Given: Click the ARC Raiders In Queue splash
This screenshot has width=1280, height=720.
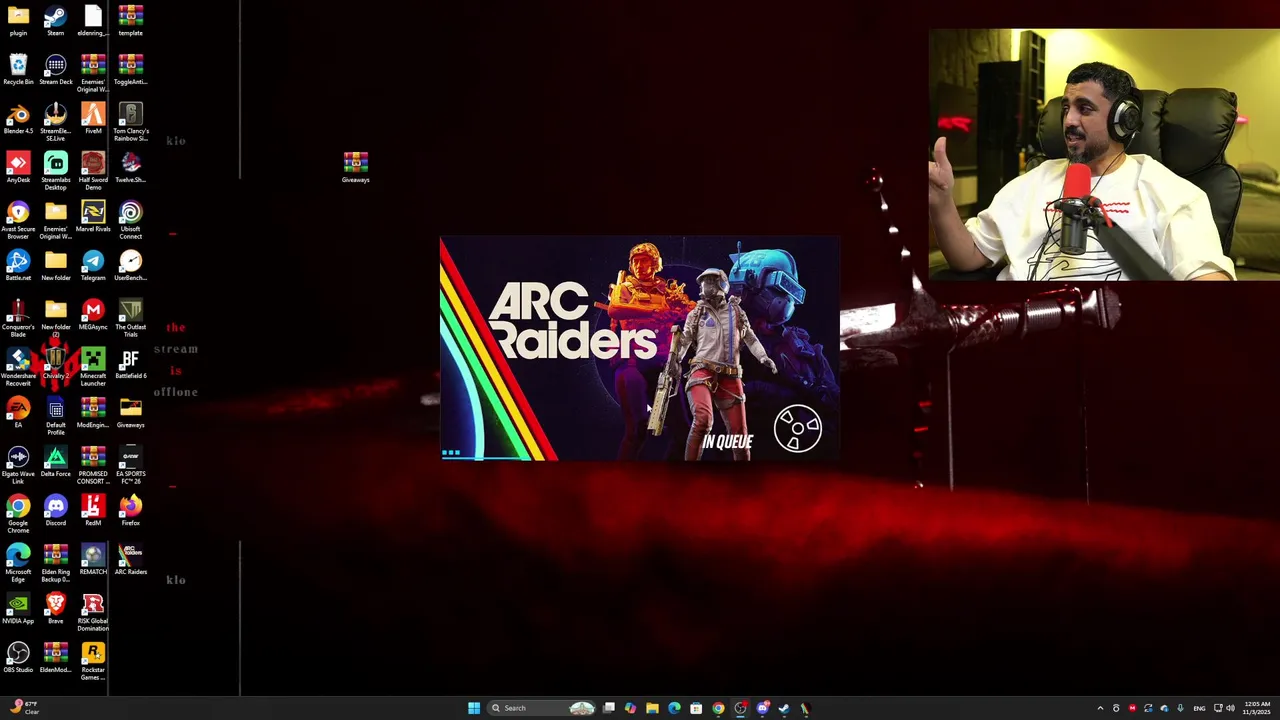Looking at the screenshot, I should [x=639, y=348].
